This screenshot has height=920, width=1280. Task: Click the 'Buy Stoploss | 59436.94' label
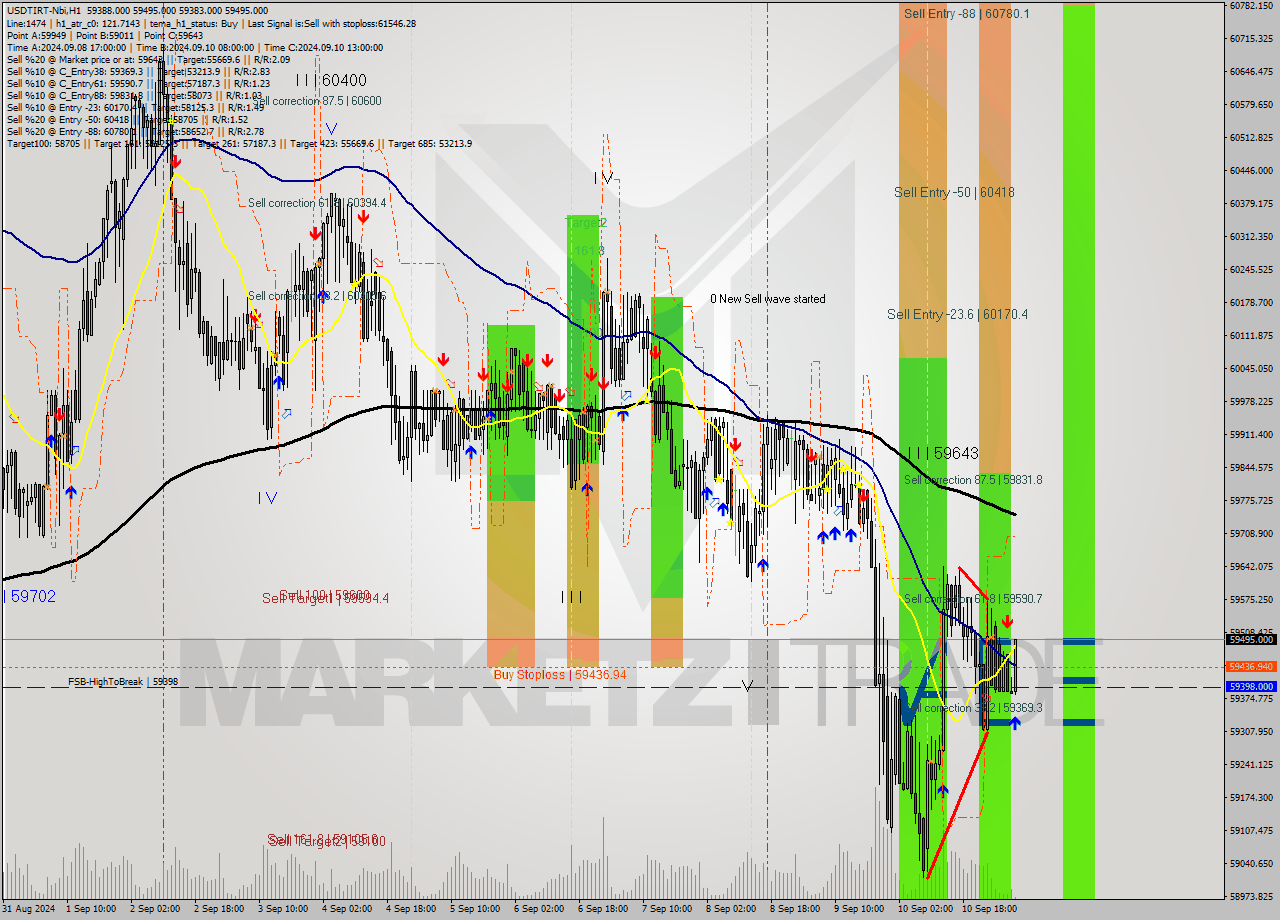point(560,675)
